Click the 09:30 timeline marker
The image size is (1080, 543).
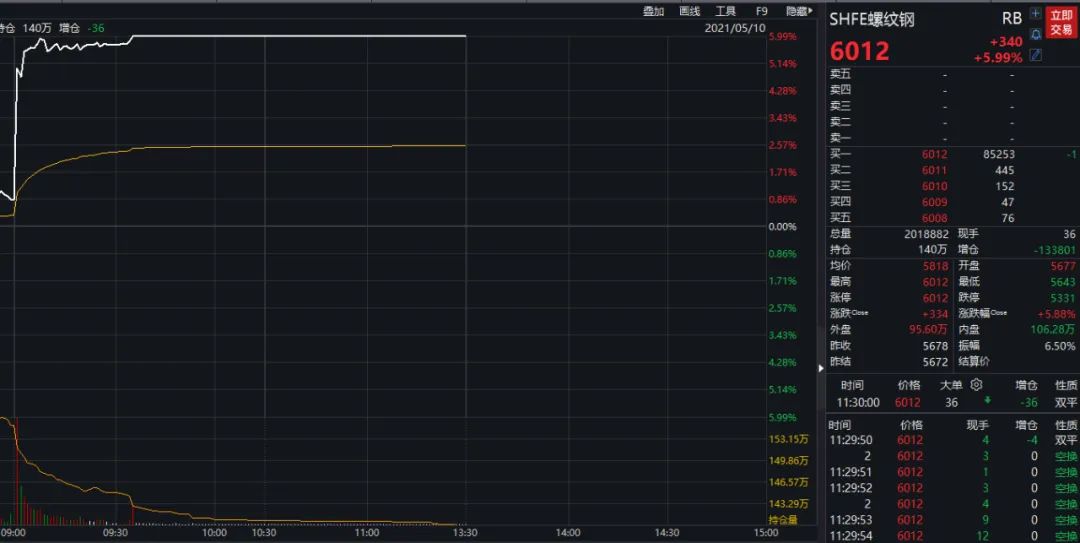point(118,533)
